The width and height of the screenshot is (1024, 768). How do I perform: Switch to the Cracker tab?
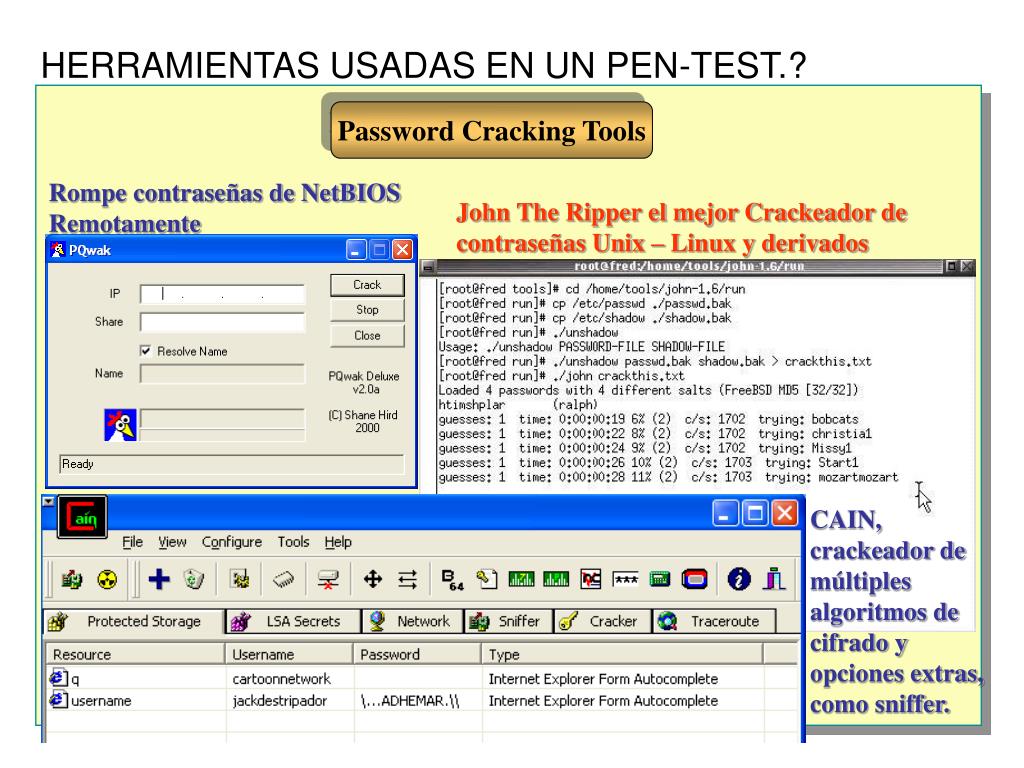point(603,621)
